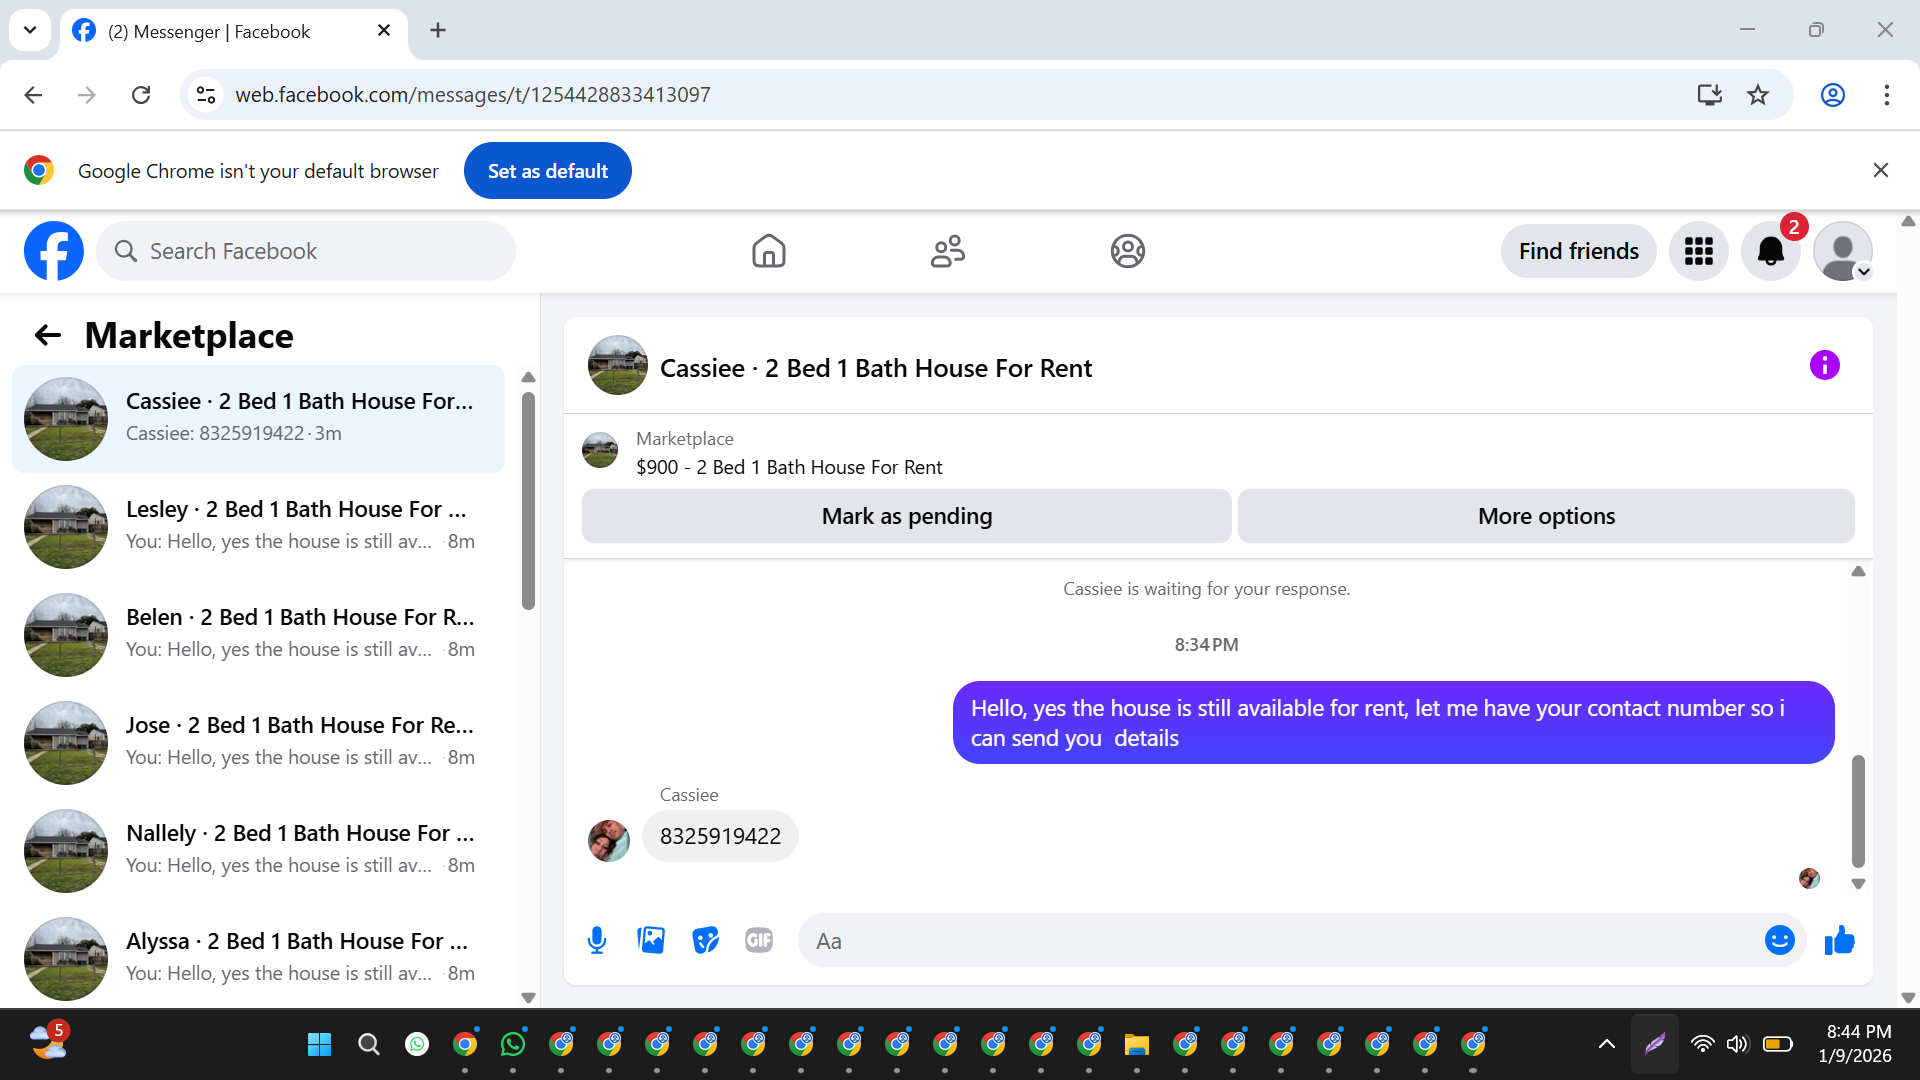Click the Mark as pending button
Screen dimensions: 1920x1080
click(906, 516)
